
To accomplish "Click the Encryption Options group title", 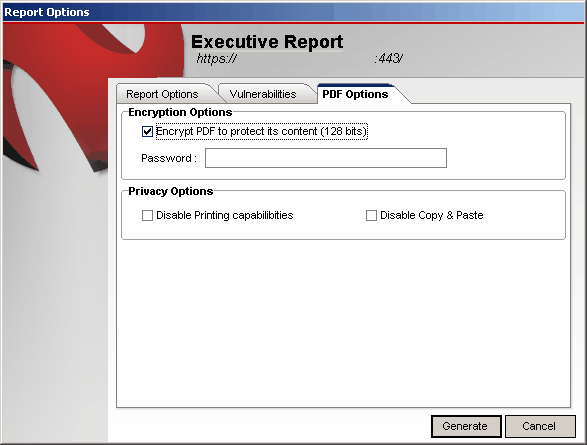I will [x=180, y=112].
